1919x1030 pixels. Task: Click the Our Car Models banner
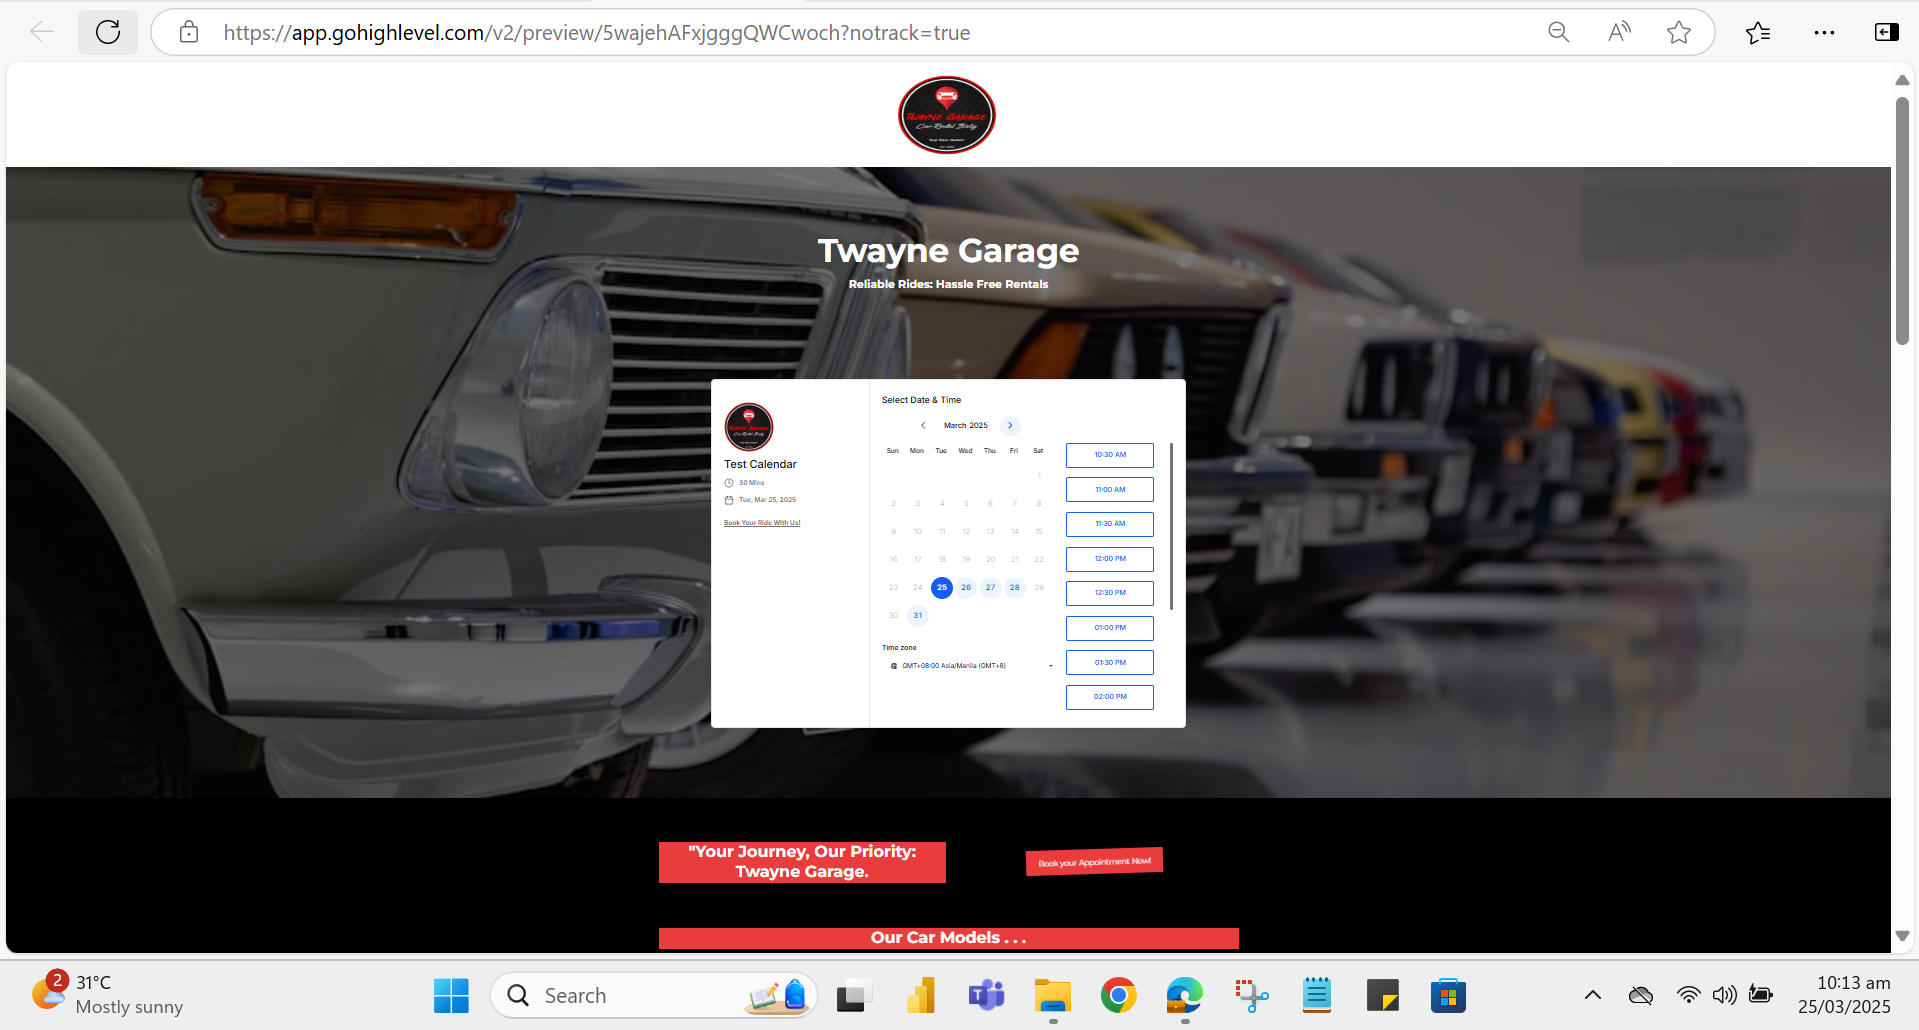949,938
